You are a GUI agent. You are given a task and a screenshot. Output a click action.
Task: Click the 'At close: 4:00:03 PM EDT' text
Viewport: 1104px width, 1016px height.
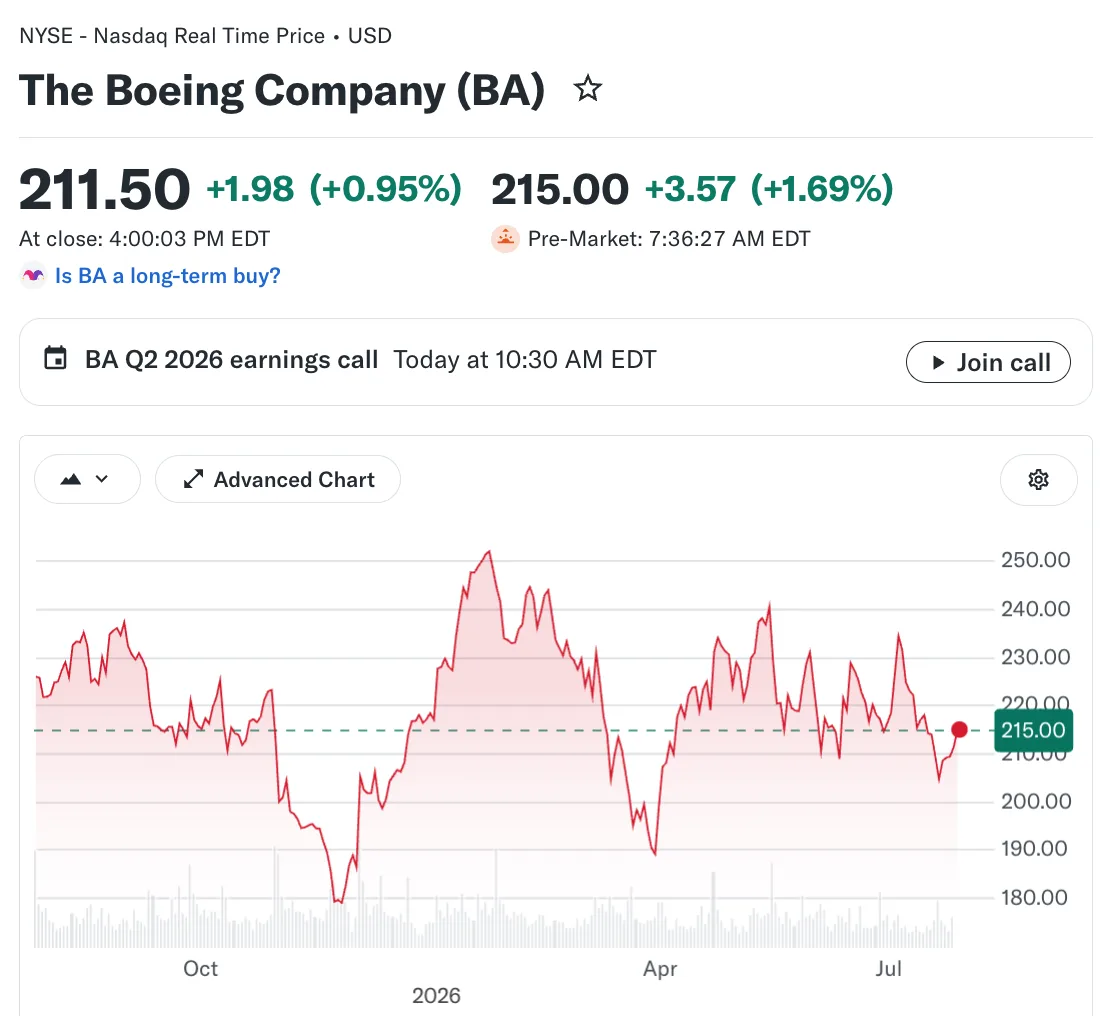pyautogui.click(x=144, y=239)
